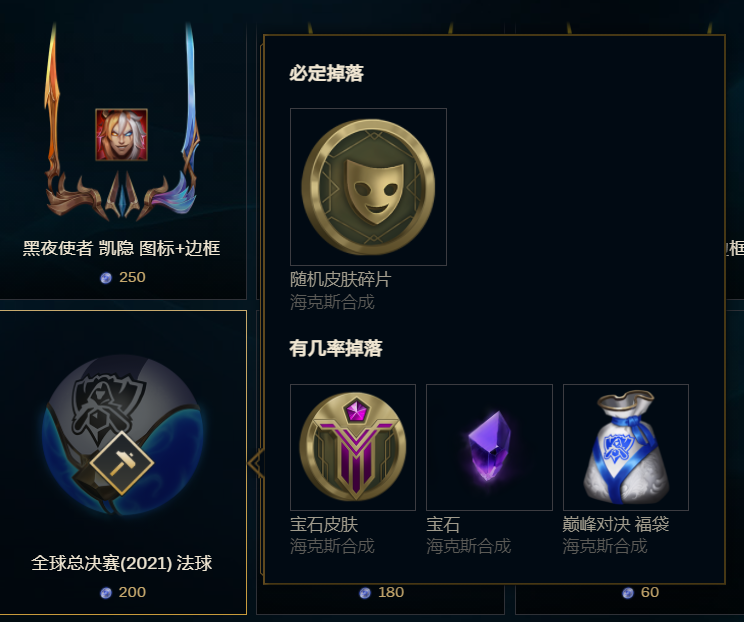This screenshot has width=744, height=622.
Task: Click the 有几率掉落 section heading
Action: point(336,348)
